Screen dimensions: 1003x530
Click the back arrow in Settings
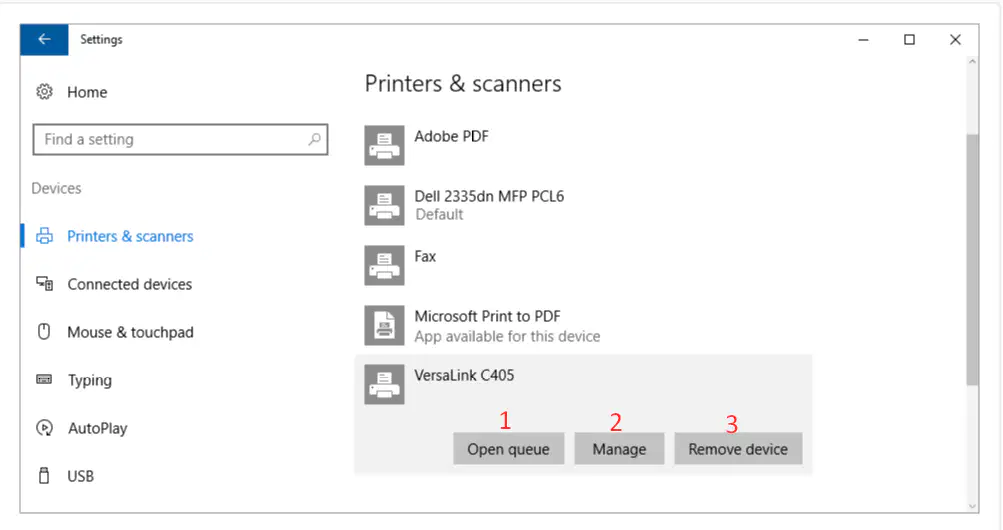[x=44, y=40]
